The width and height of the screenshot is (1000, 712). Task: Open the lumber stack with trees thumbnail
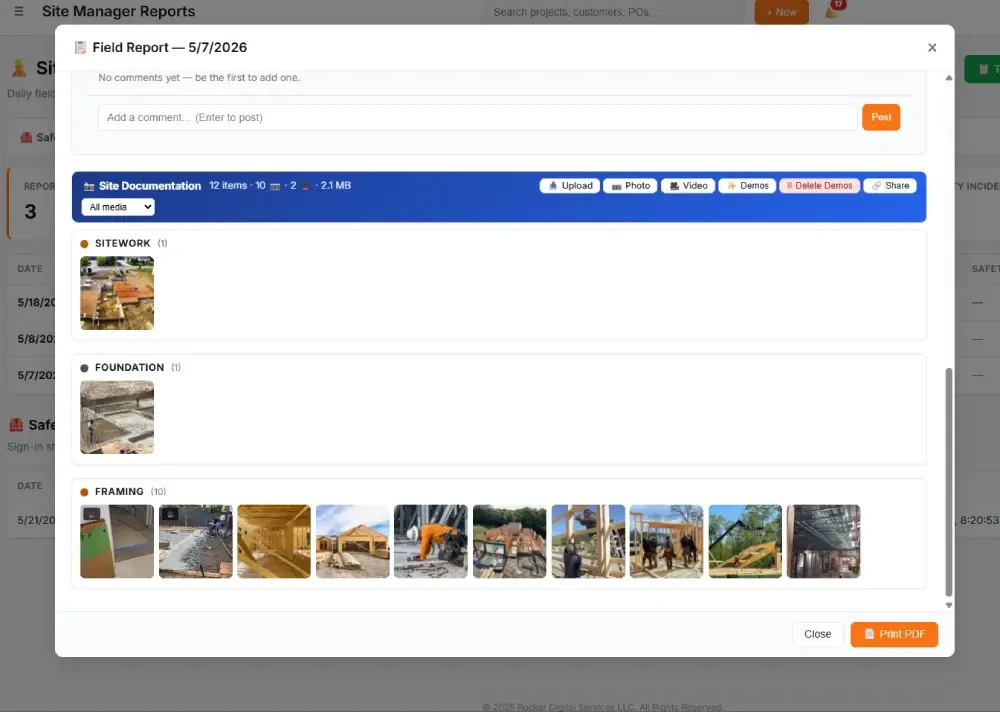pos(510,542)
